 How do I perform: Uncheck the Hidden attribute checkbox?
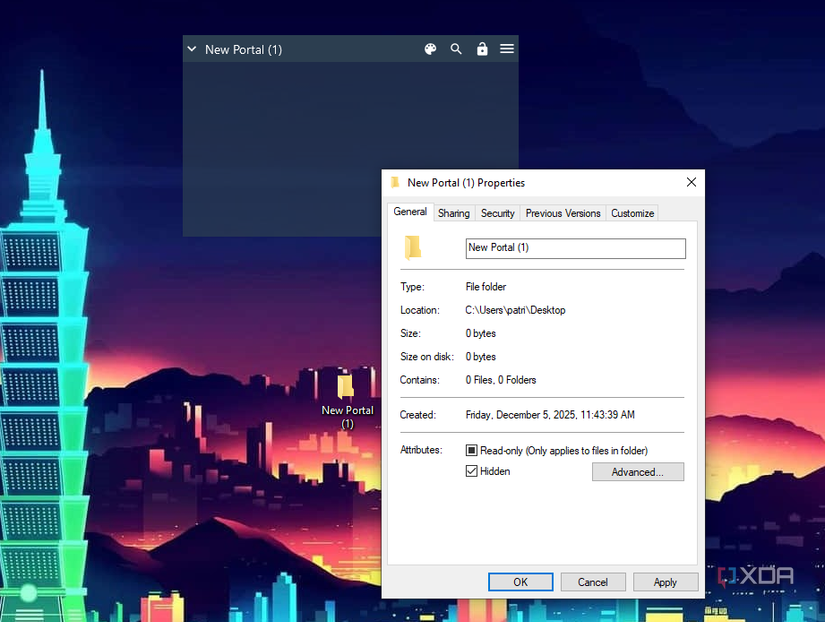471,471
